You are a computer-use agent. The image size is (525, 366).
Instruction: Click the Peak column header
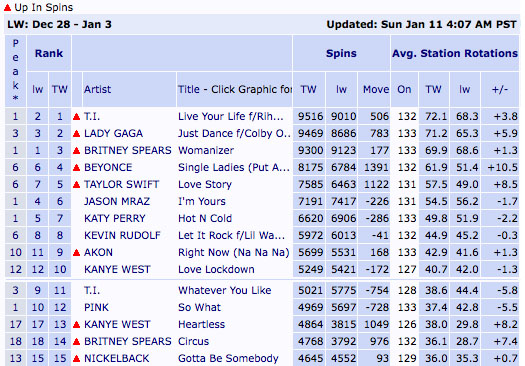tap(15, 71)
